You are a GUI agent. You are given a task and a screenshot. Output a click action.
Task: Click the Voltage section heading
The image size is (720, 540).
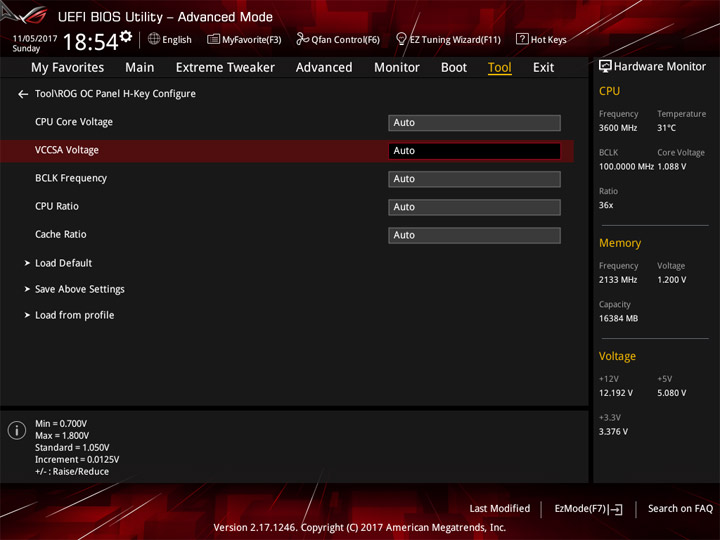[x=617, y=356]
